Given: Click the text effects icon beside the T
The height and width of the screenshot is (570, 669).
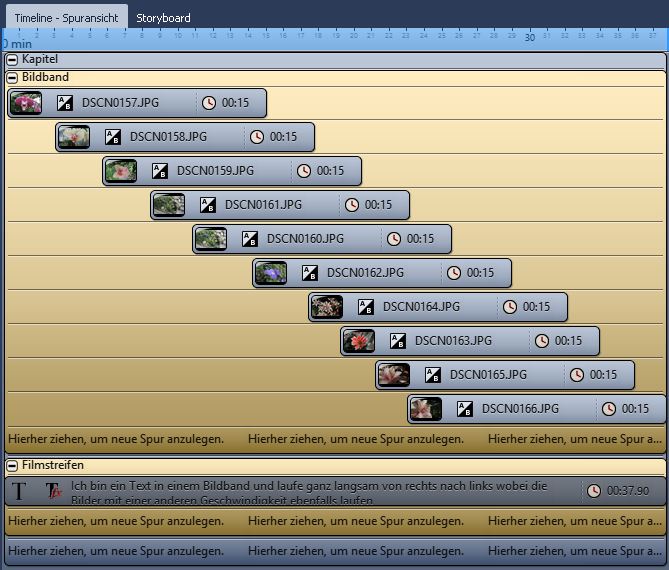Looking at the screenshot, I should tap(53, 491).
